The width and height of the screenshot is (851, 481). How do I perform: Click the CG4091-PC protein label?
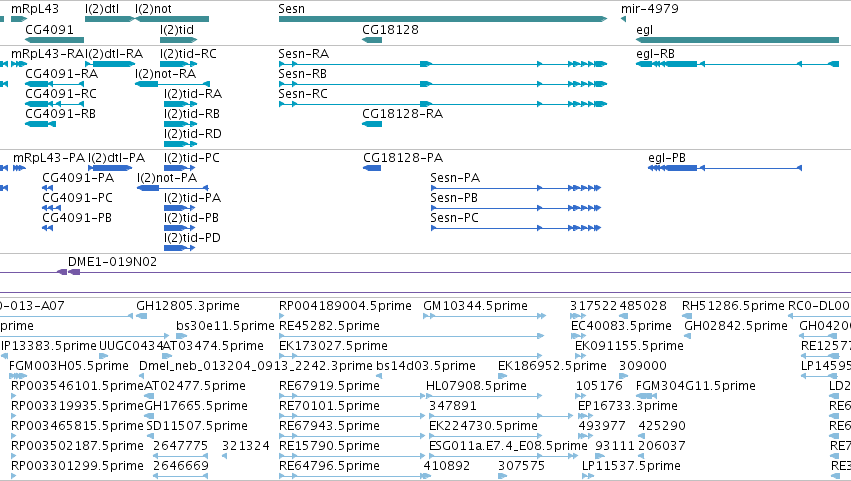[x=78, y=198]
